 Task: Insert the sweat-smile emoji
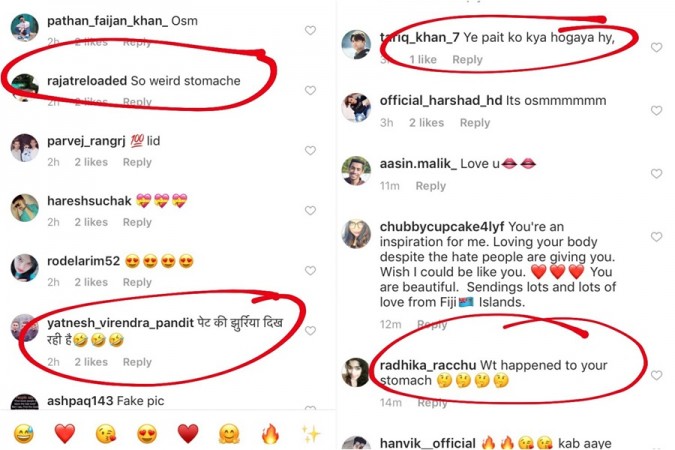click(x=24, y=434)
